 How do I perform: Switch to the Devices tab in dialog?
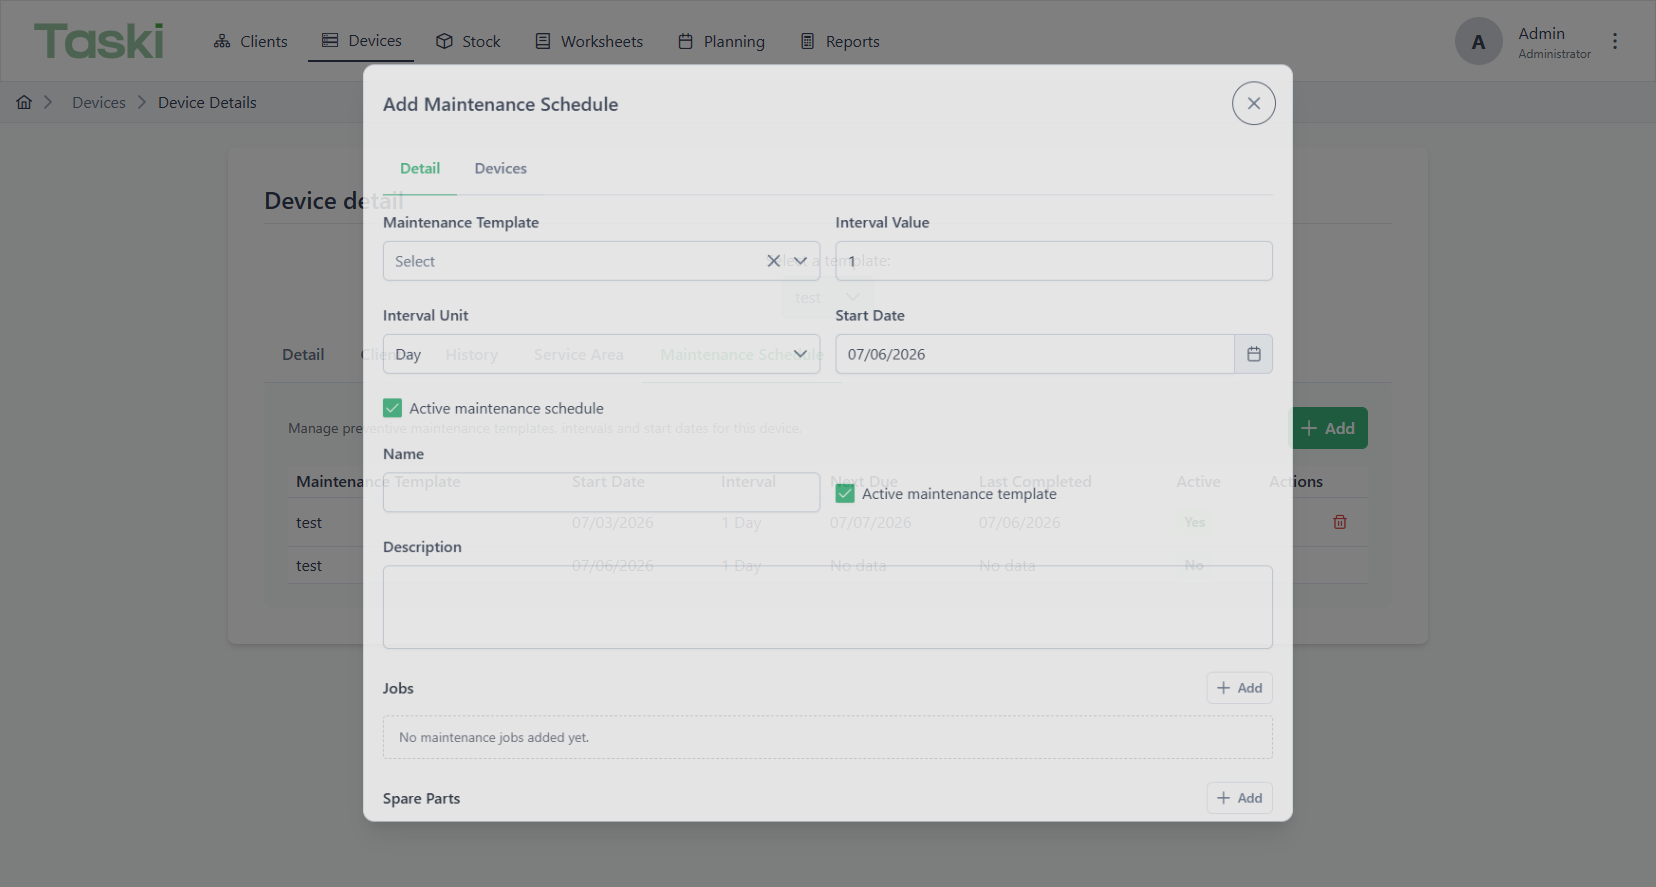500,168
